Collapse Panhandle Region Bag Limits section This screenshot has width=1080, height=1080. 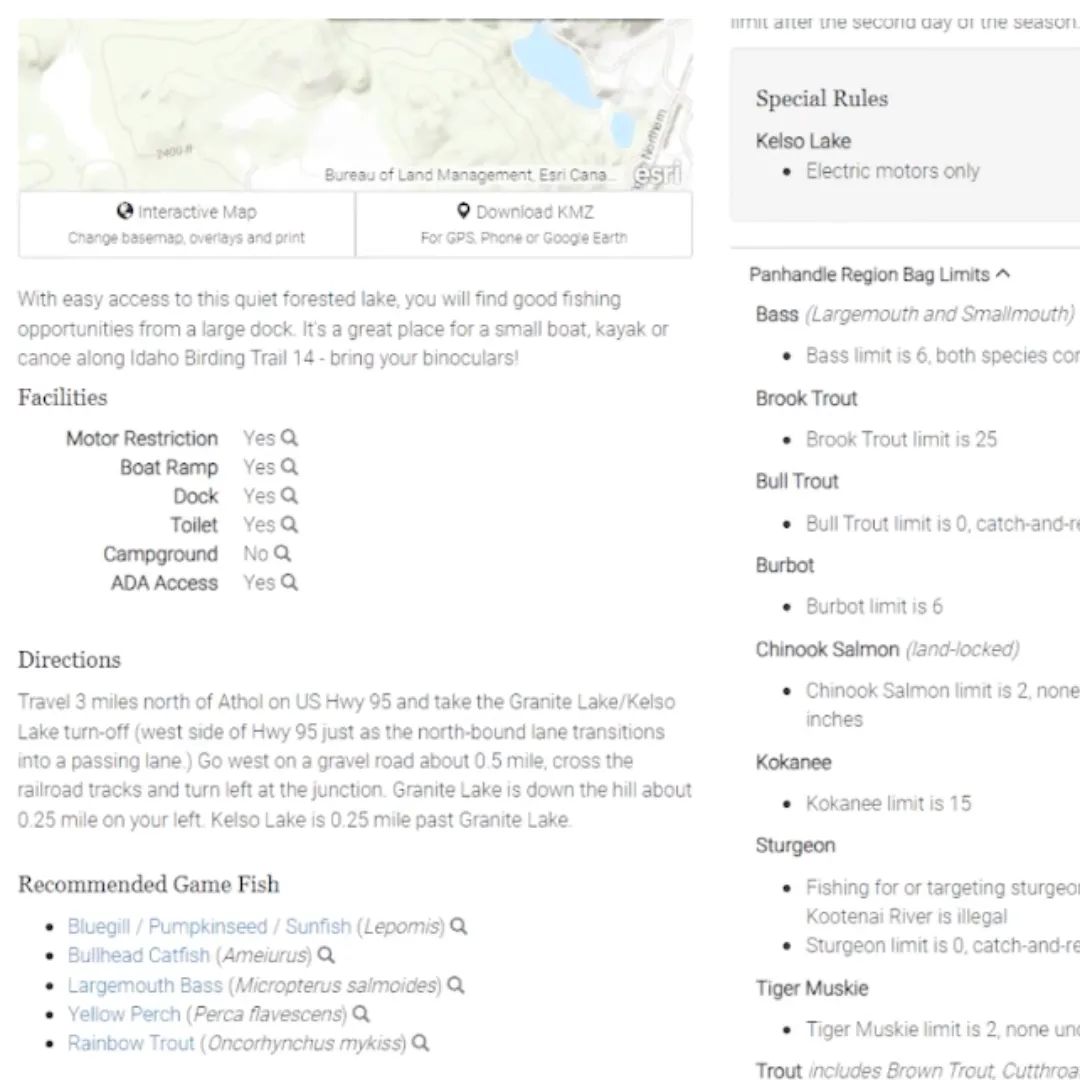[x=880, y=275]
